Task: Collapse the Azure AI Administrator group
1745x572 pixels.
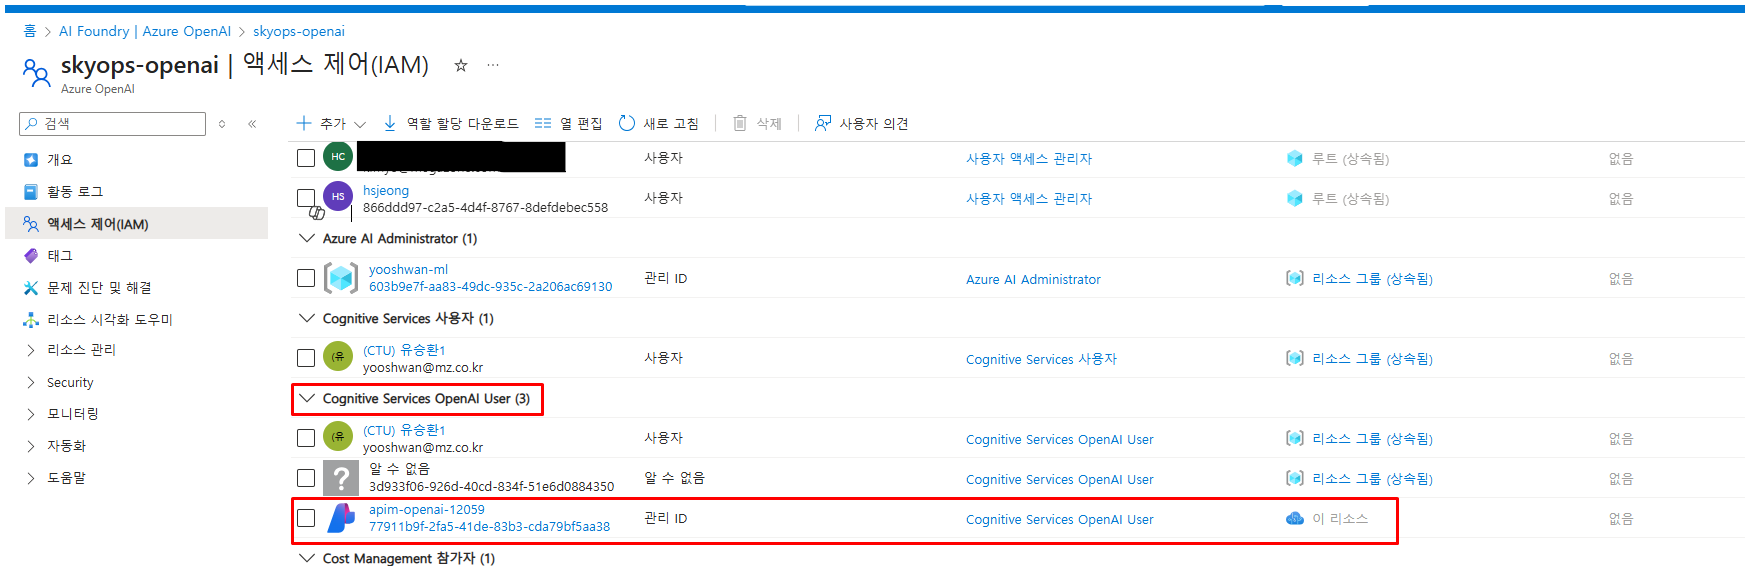Action: pos(307,238)
